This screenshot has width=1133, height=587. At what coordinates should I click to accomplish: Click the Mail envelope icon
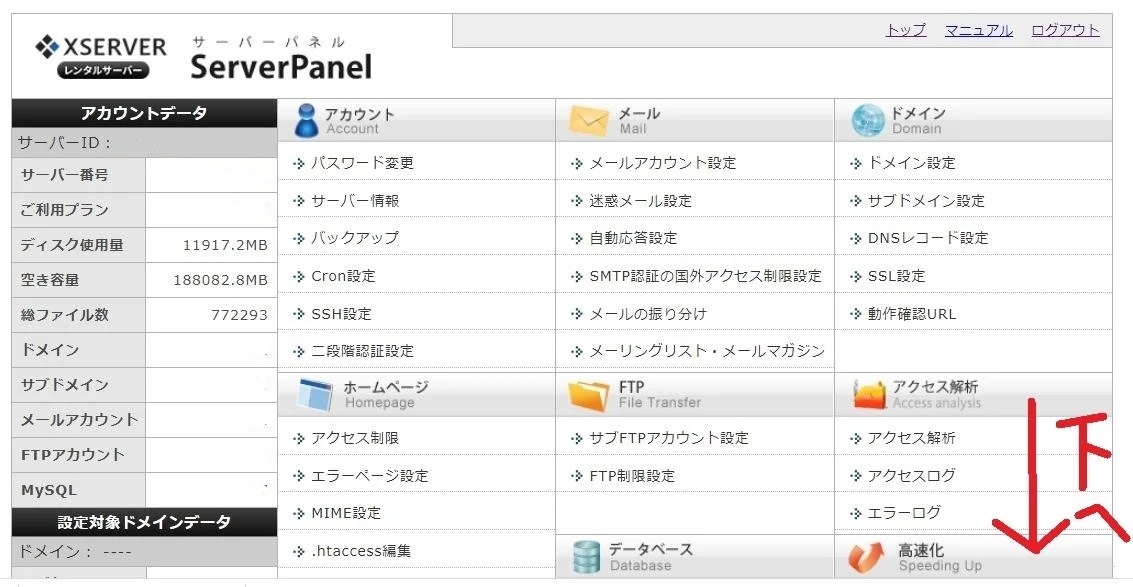[x=588, y=121]
